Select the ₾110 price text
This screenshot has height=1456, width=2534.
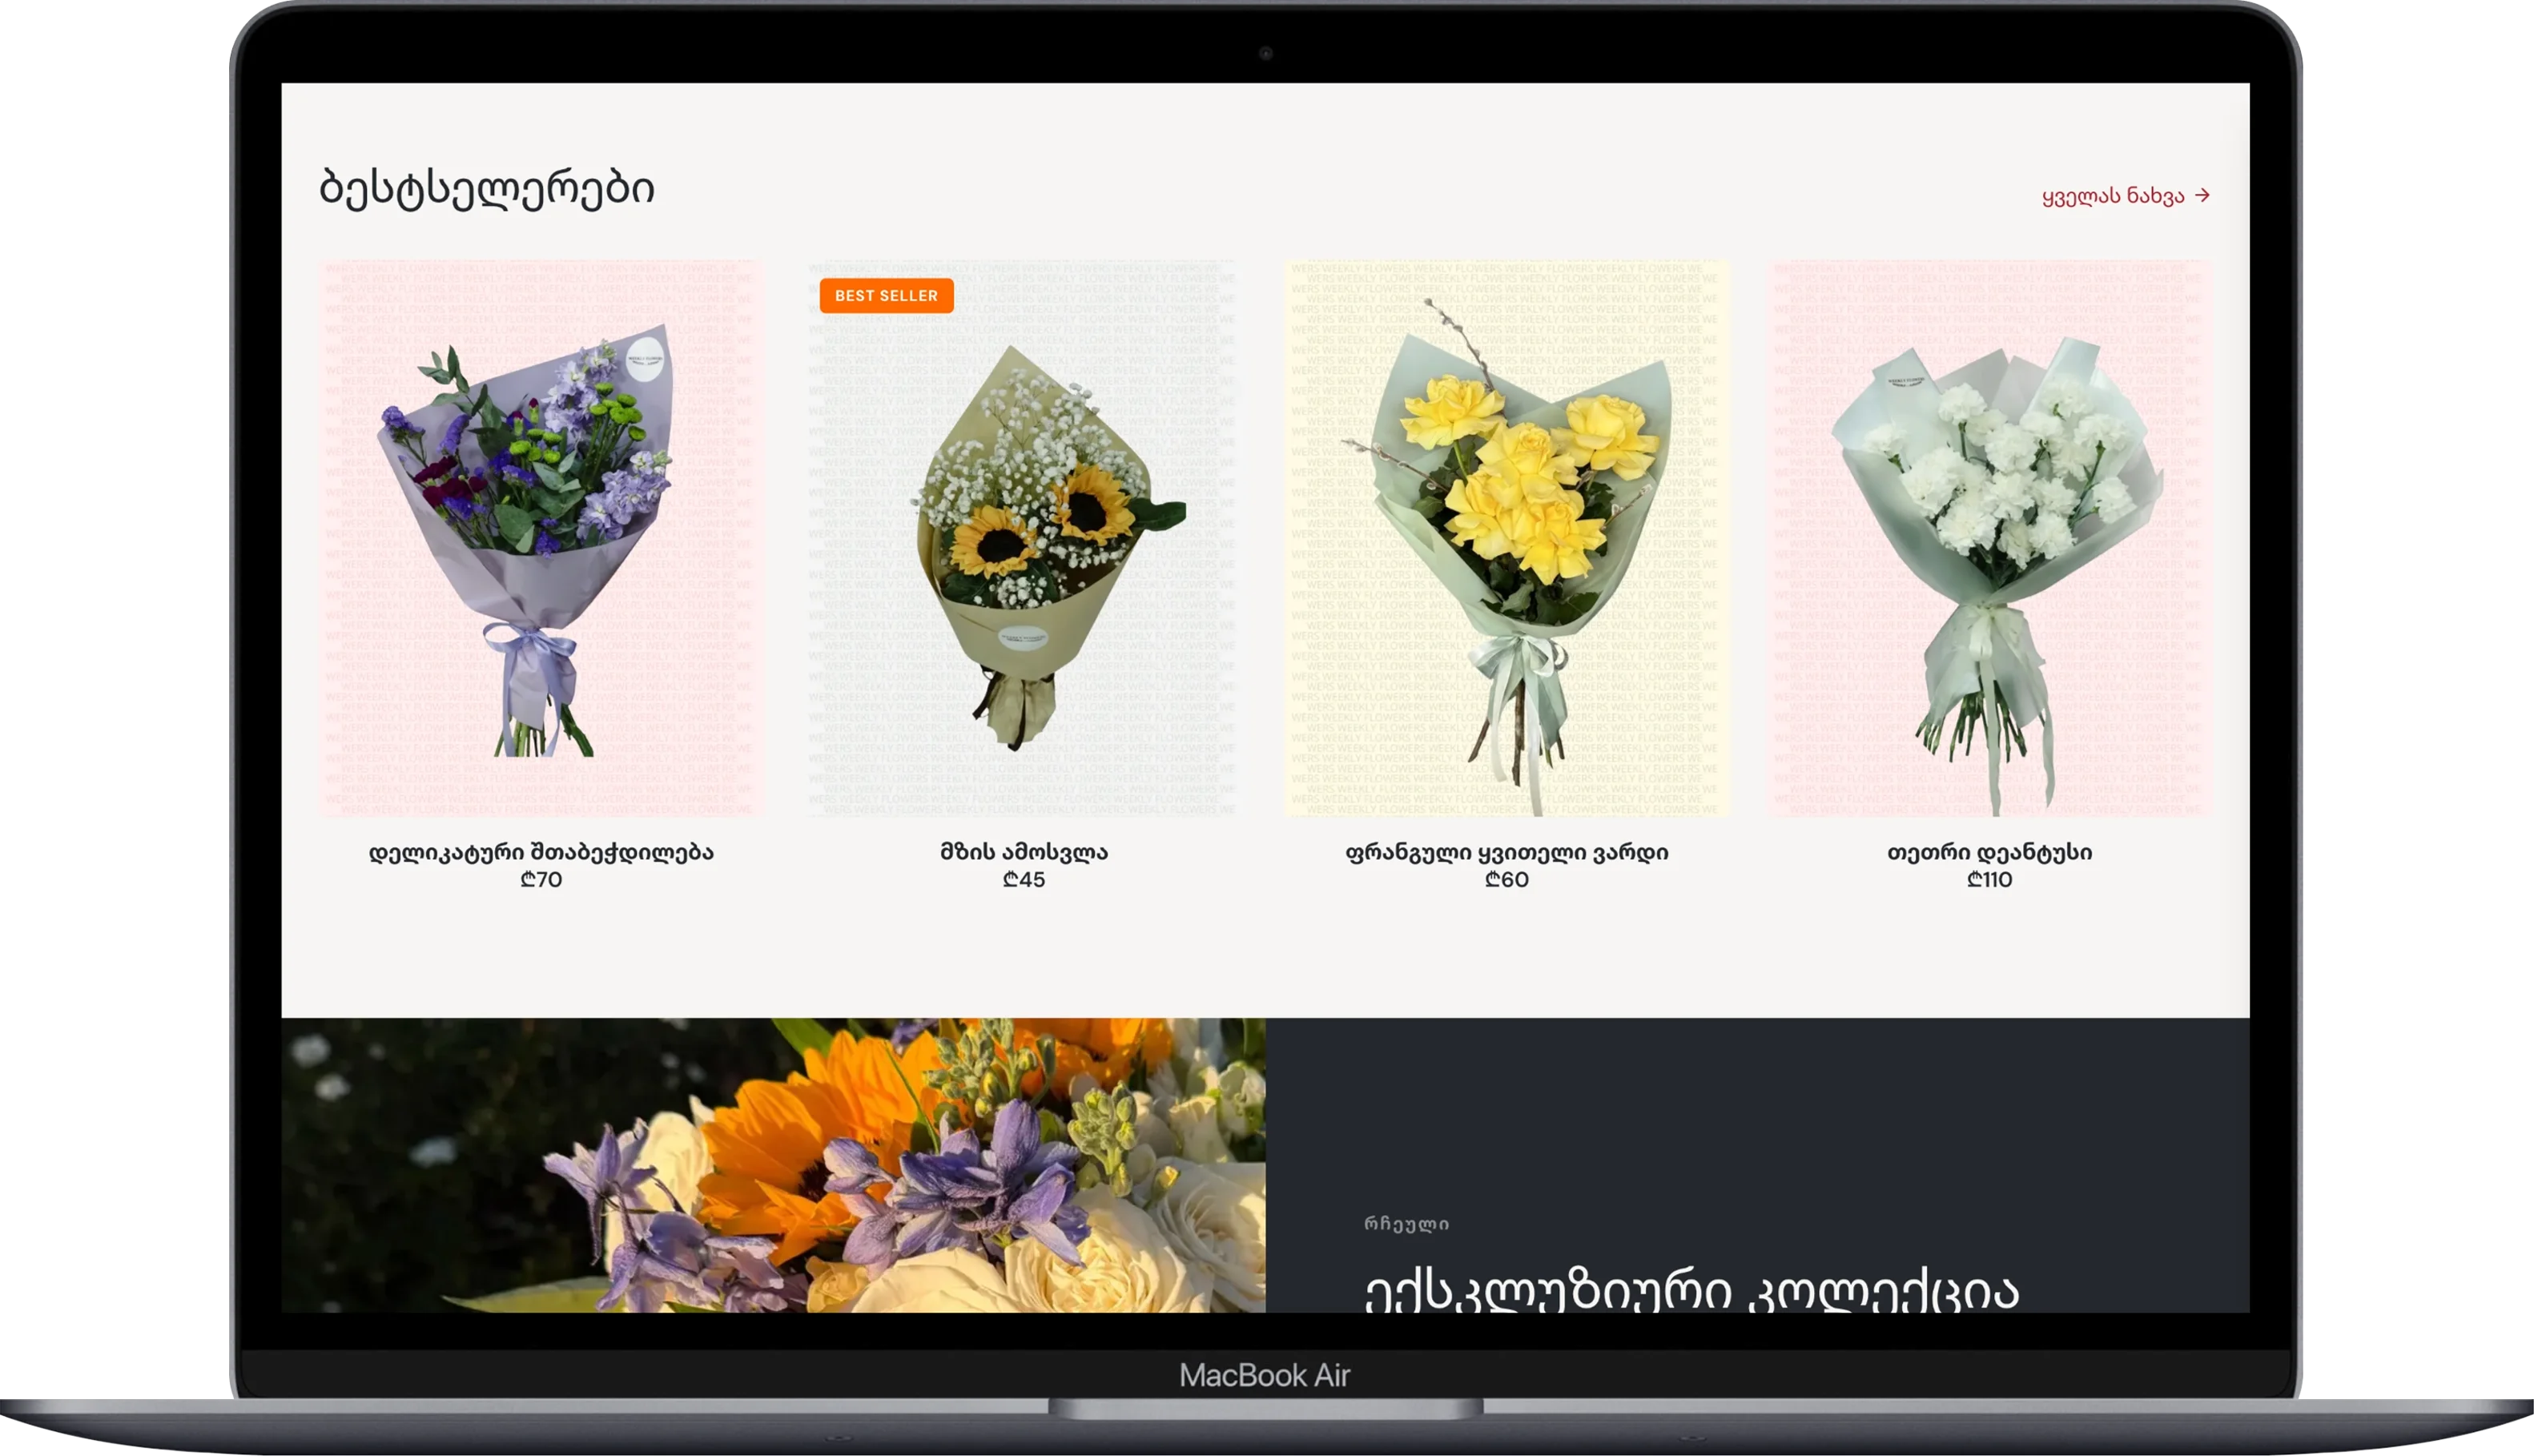(1990, 879)
